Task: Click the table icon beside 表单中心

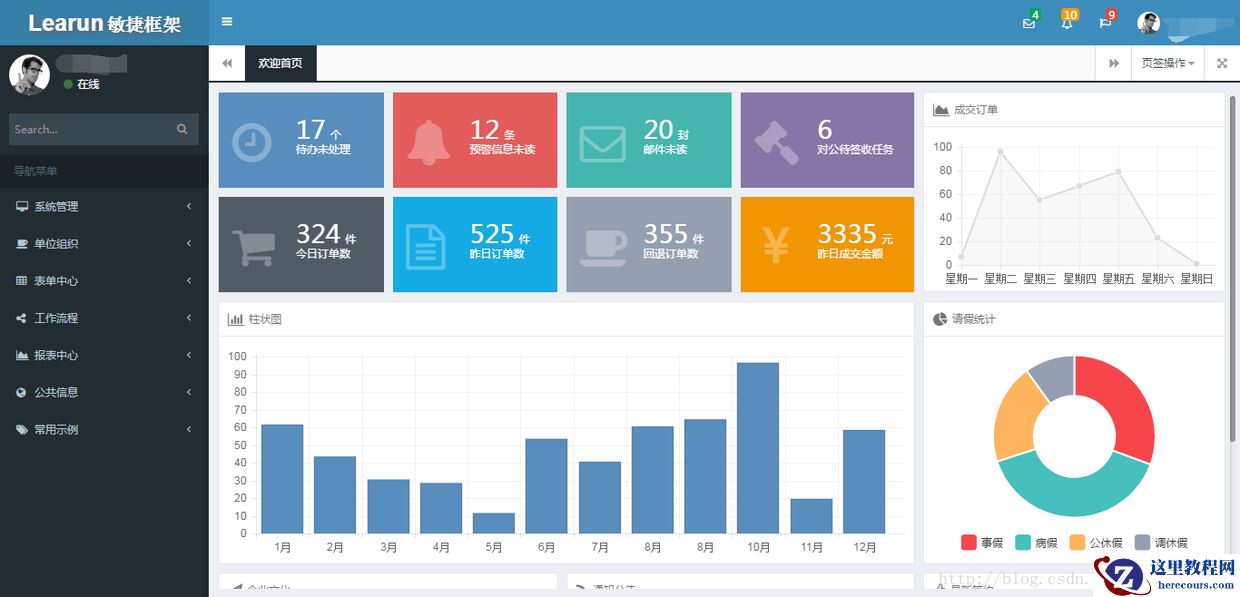Action: coord(22,281)
